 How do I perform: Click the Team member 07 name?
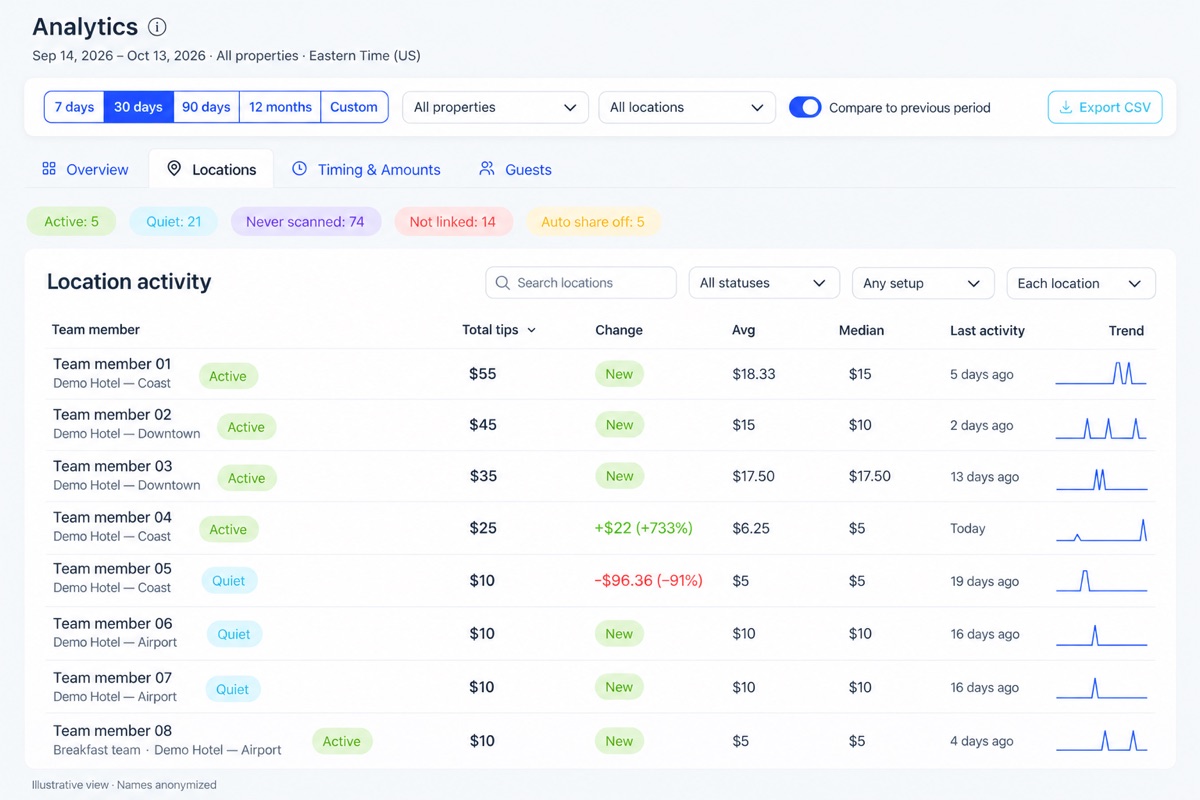tap(112, 677)
